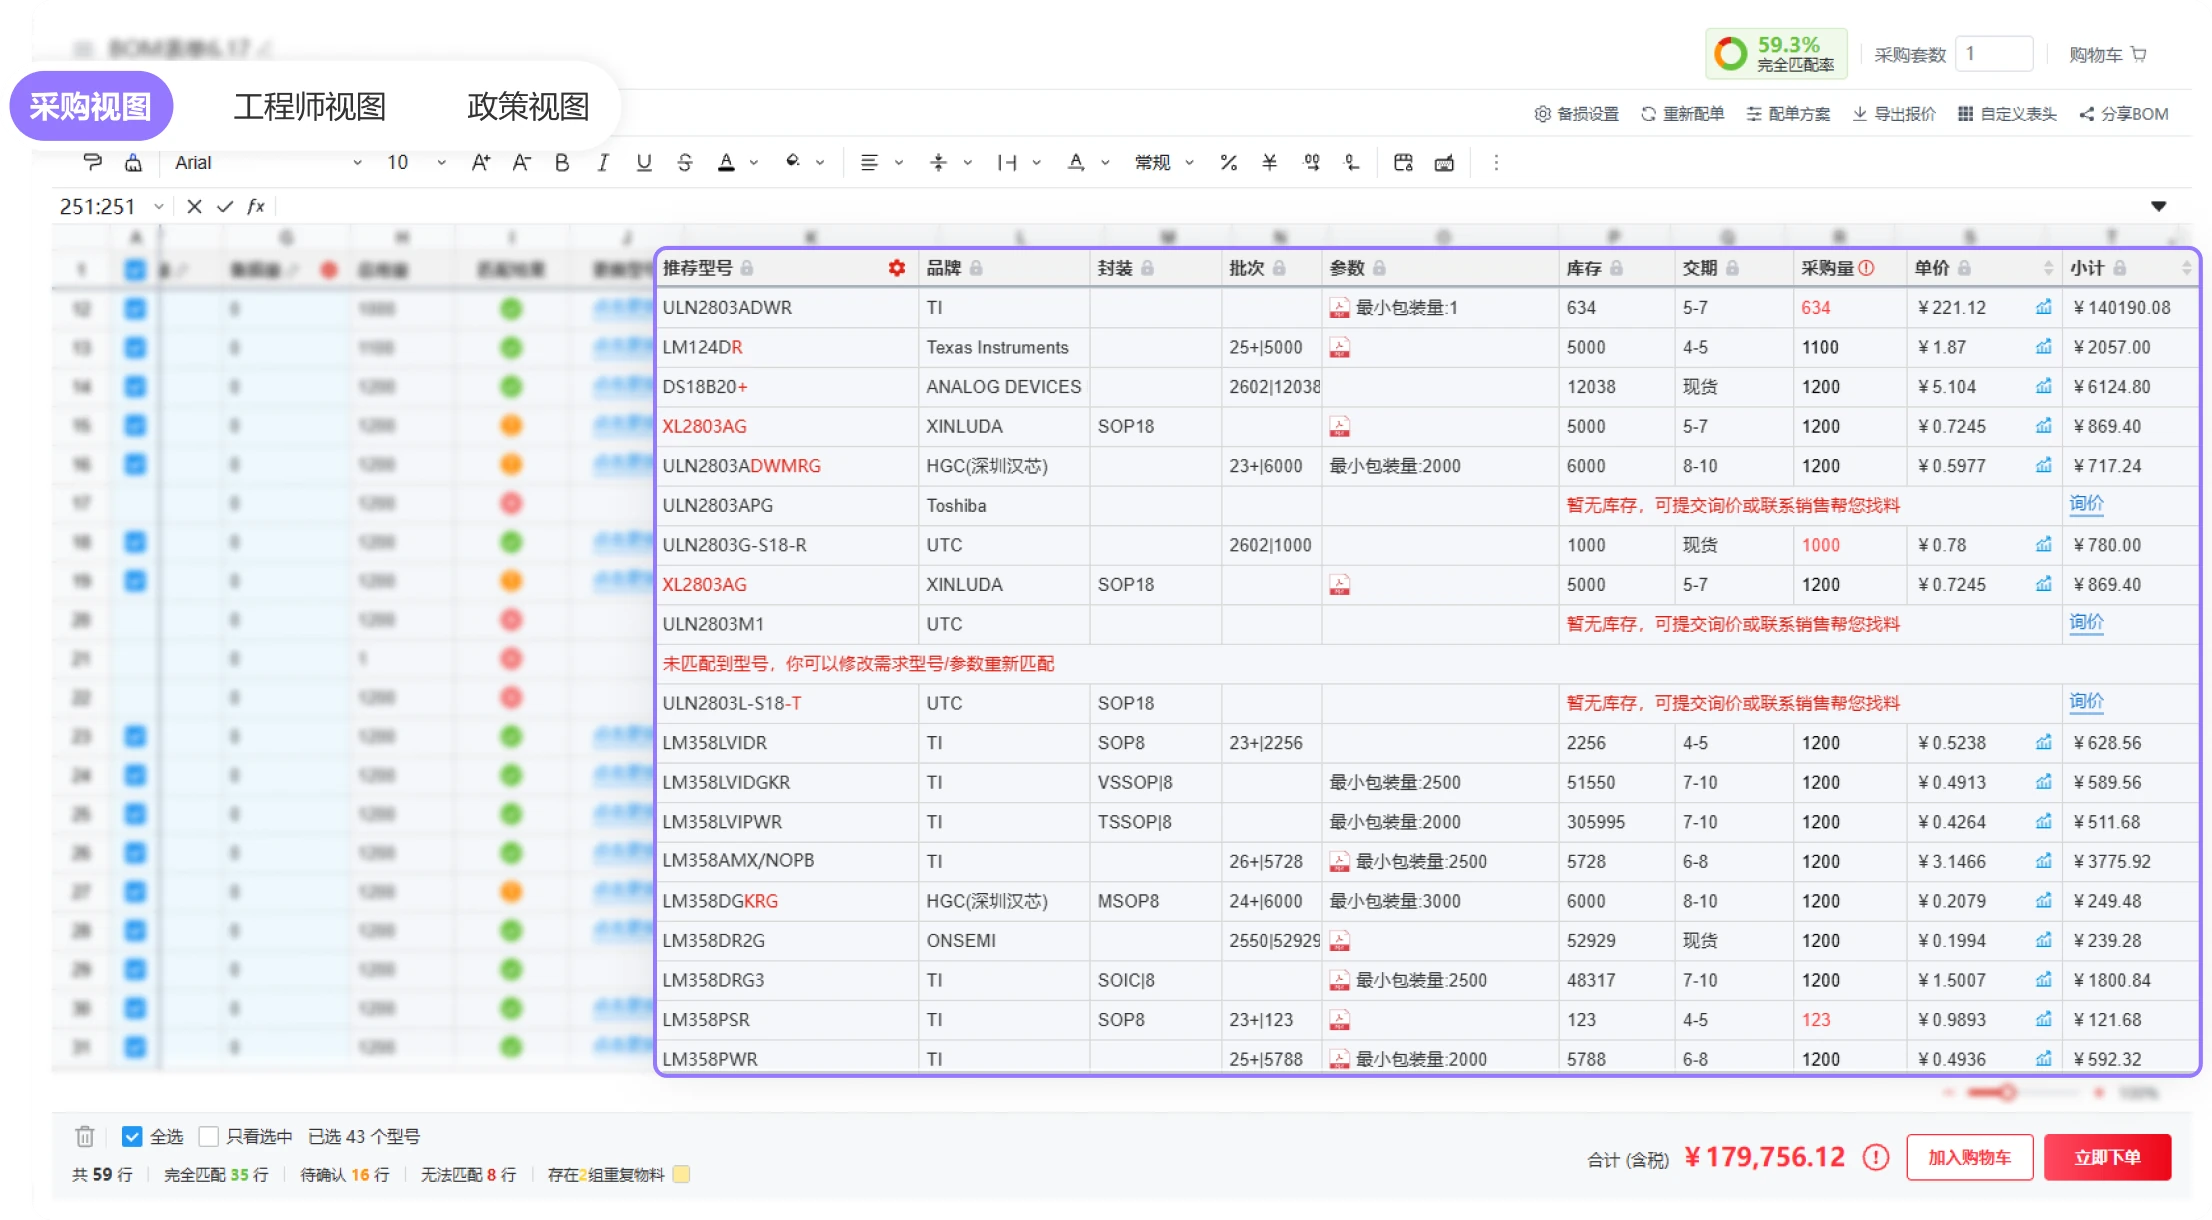2212x1220 pixels.
Task: Uncheck the checkbox in row 18
Action: 135,542
